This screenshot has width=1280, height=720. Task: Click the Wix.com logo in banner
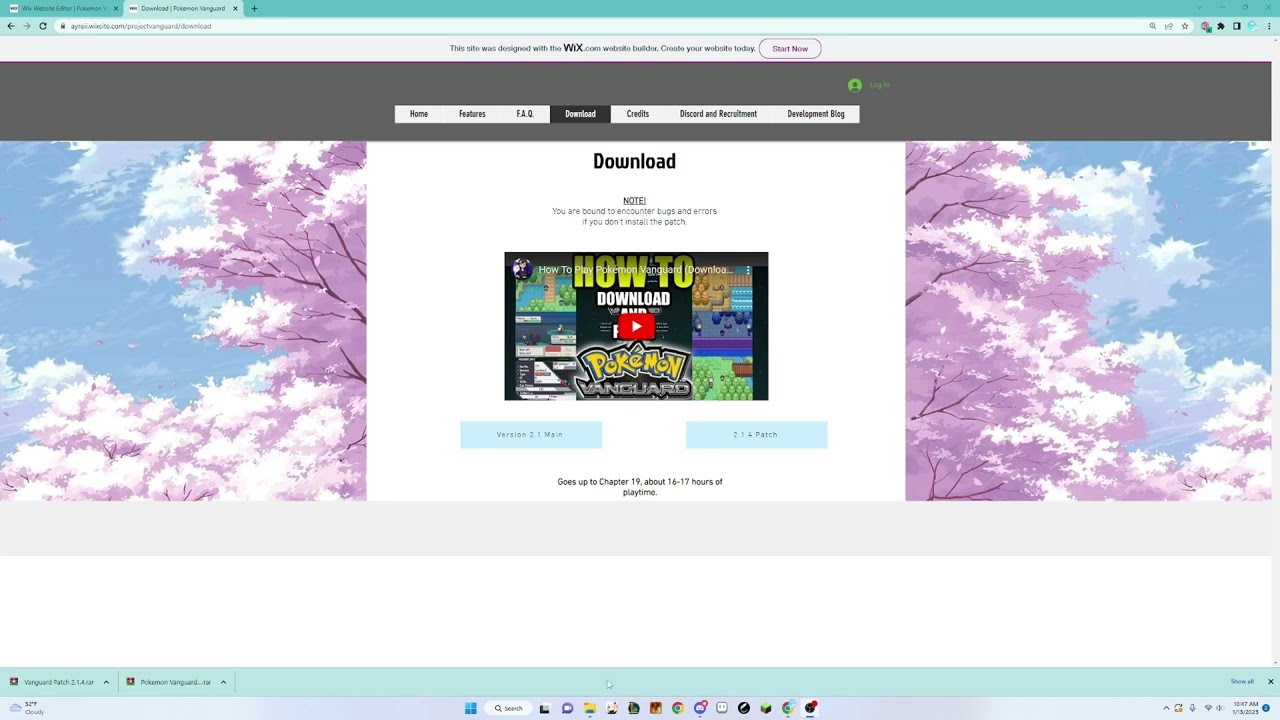pos(573,48)
